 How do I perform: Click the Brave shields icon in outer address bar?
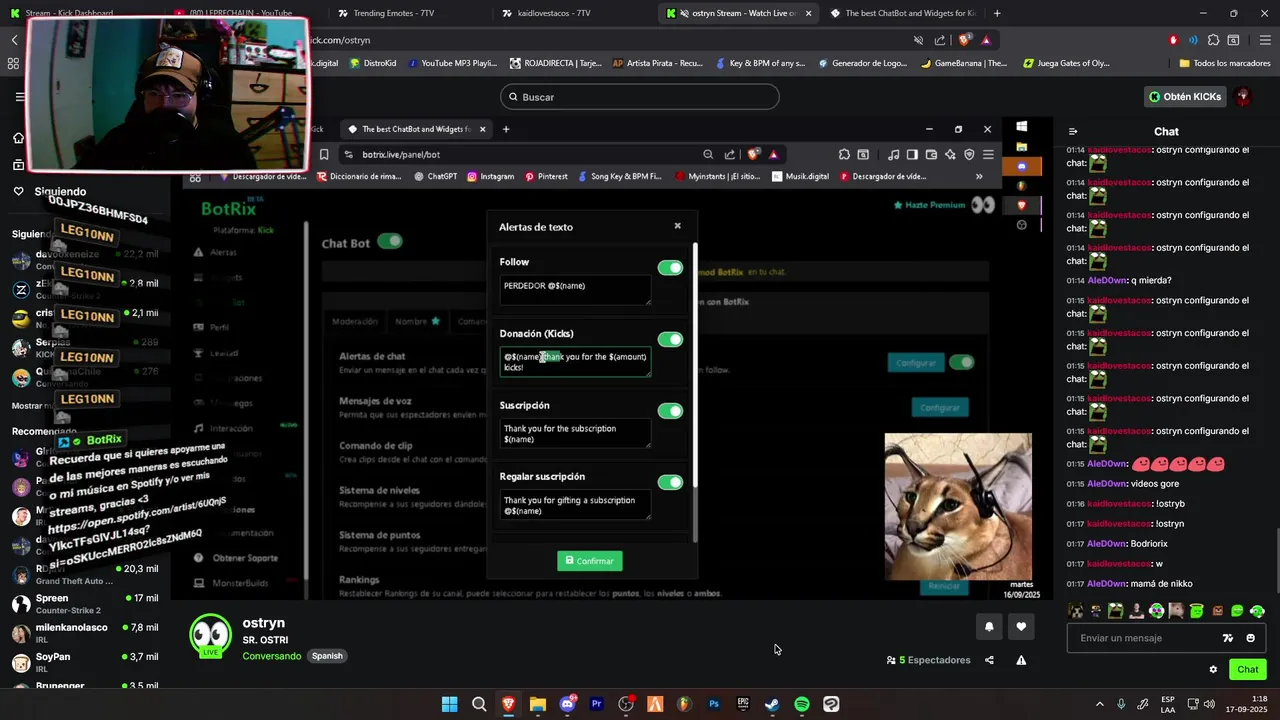click(964, 40)
